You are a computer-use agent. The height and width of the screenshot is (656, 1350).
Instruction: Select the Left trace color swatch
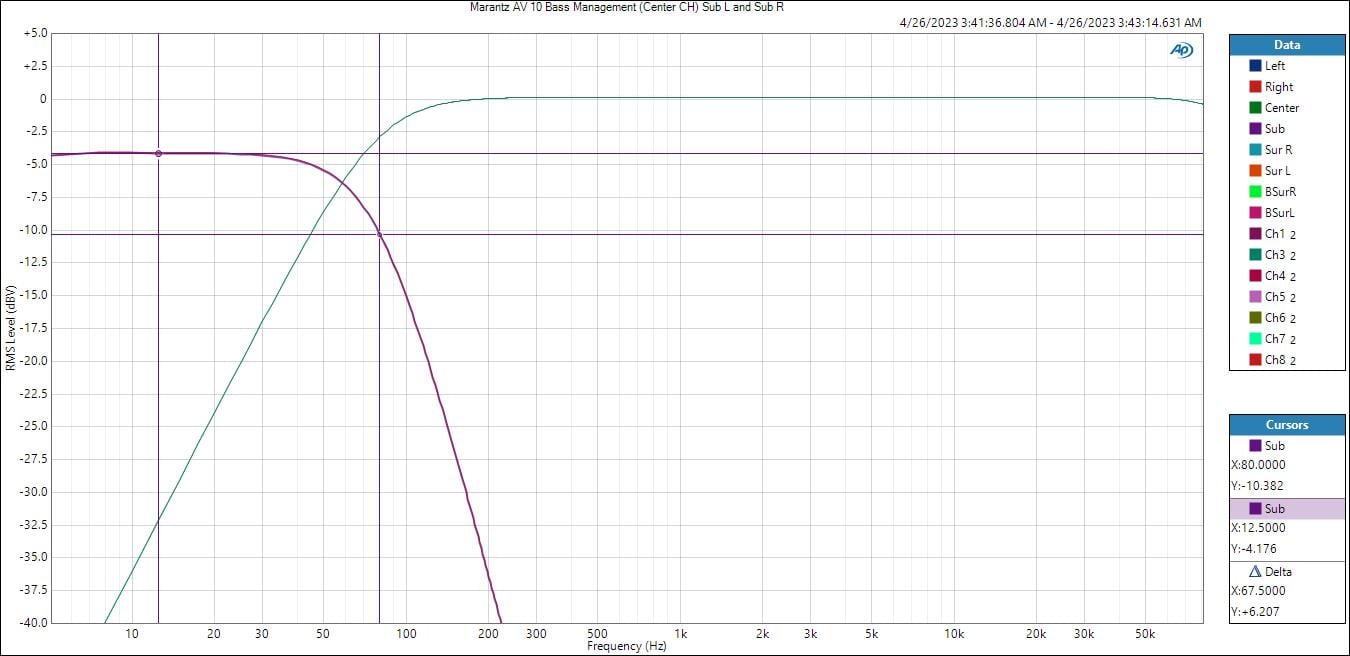click(1255, 66)
